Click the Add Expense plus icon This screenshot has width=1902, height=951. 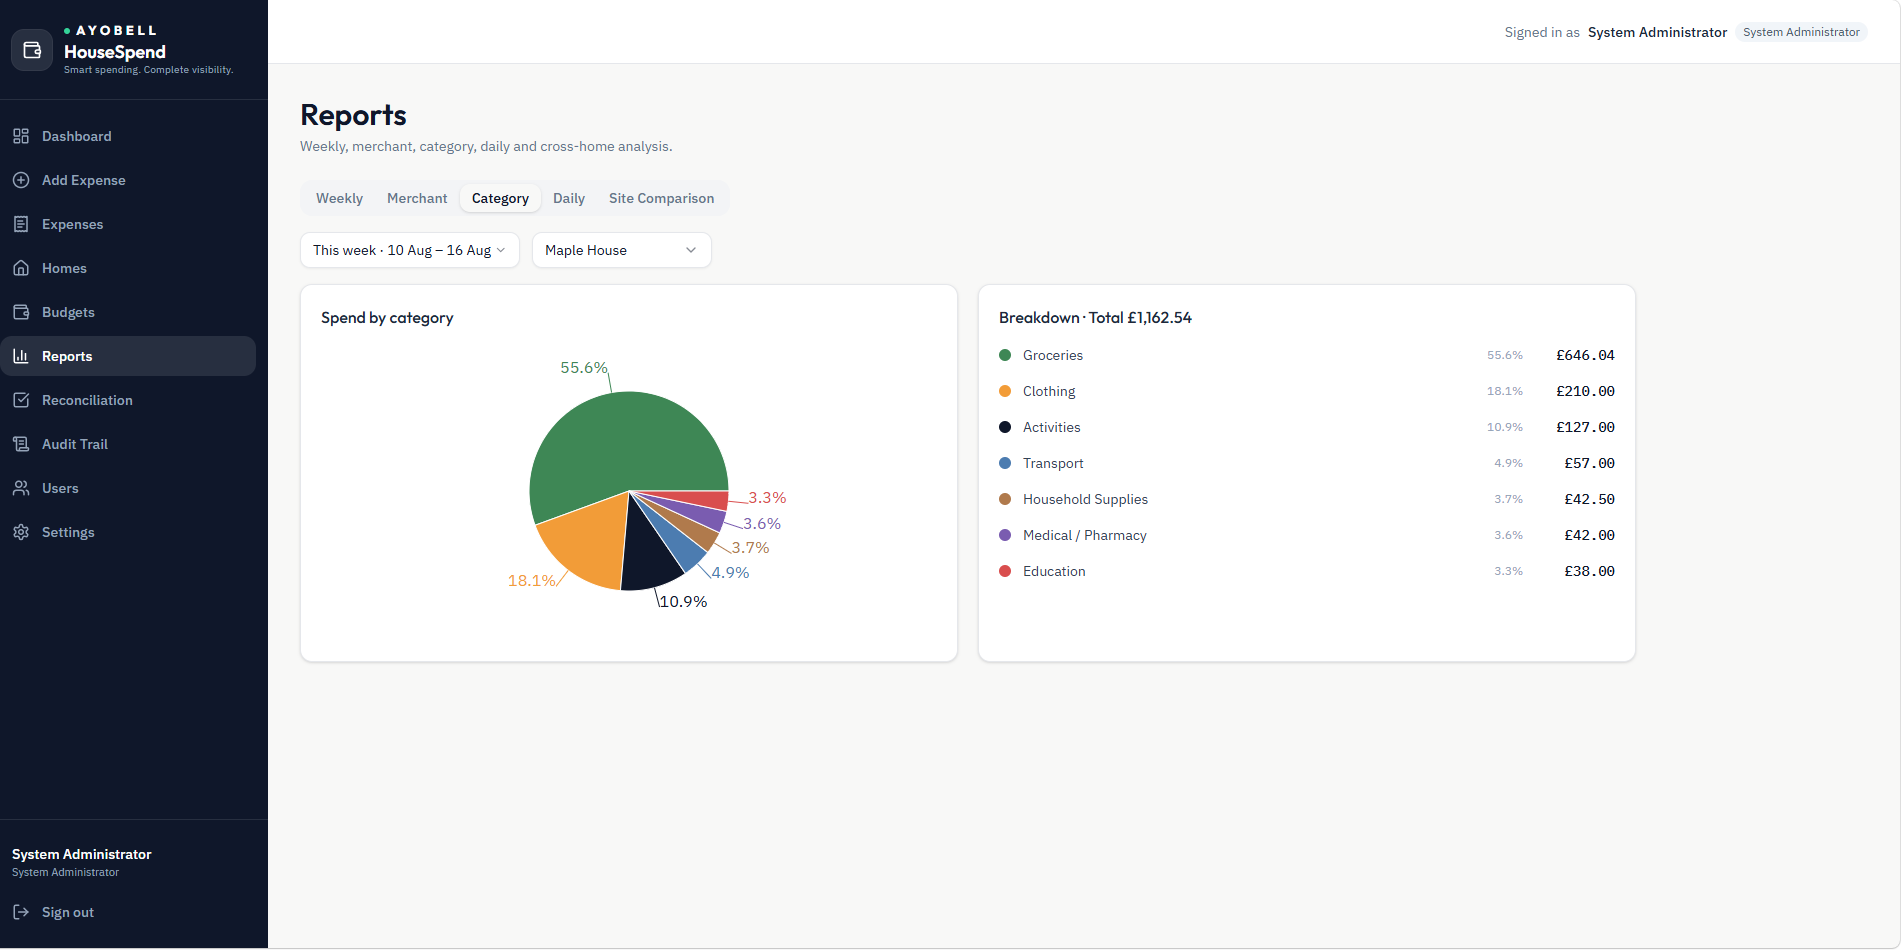coord(21,180)
